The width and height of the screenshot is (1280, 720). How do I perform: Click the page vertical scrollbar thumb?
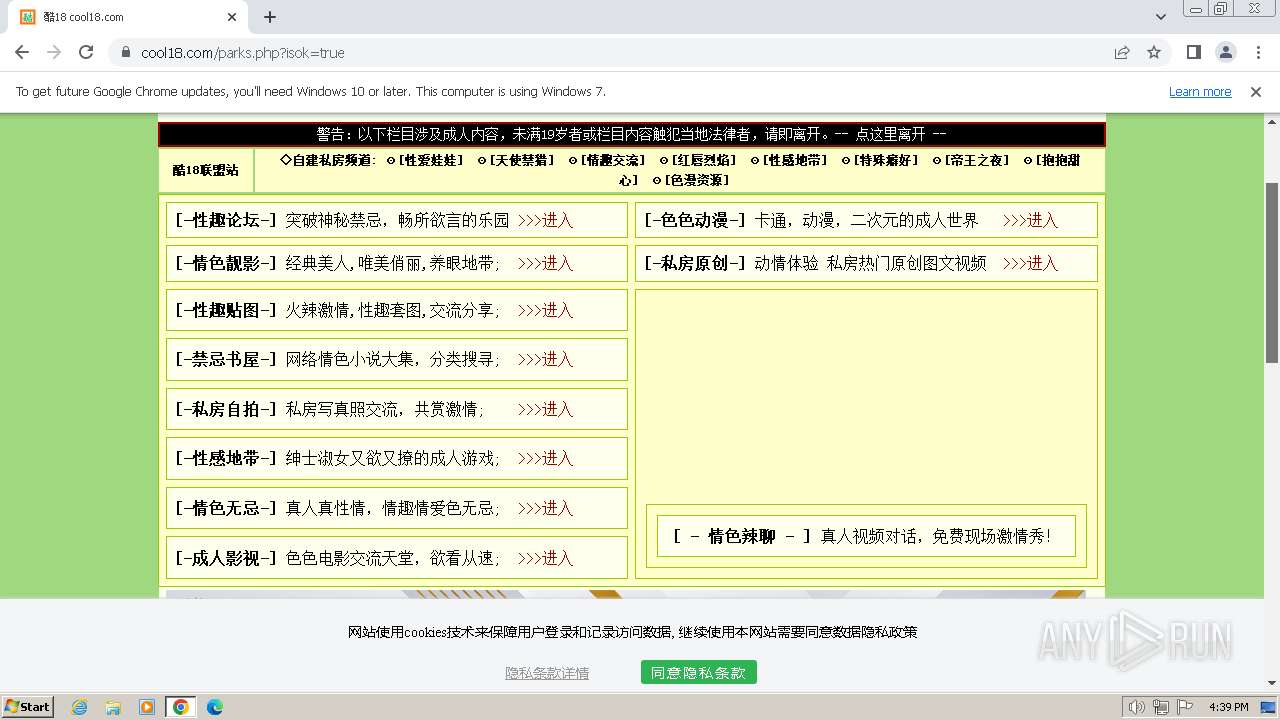(x=1272, y=272)
